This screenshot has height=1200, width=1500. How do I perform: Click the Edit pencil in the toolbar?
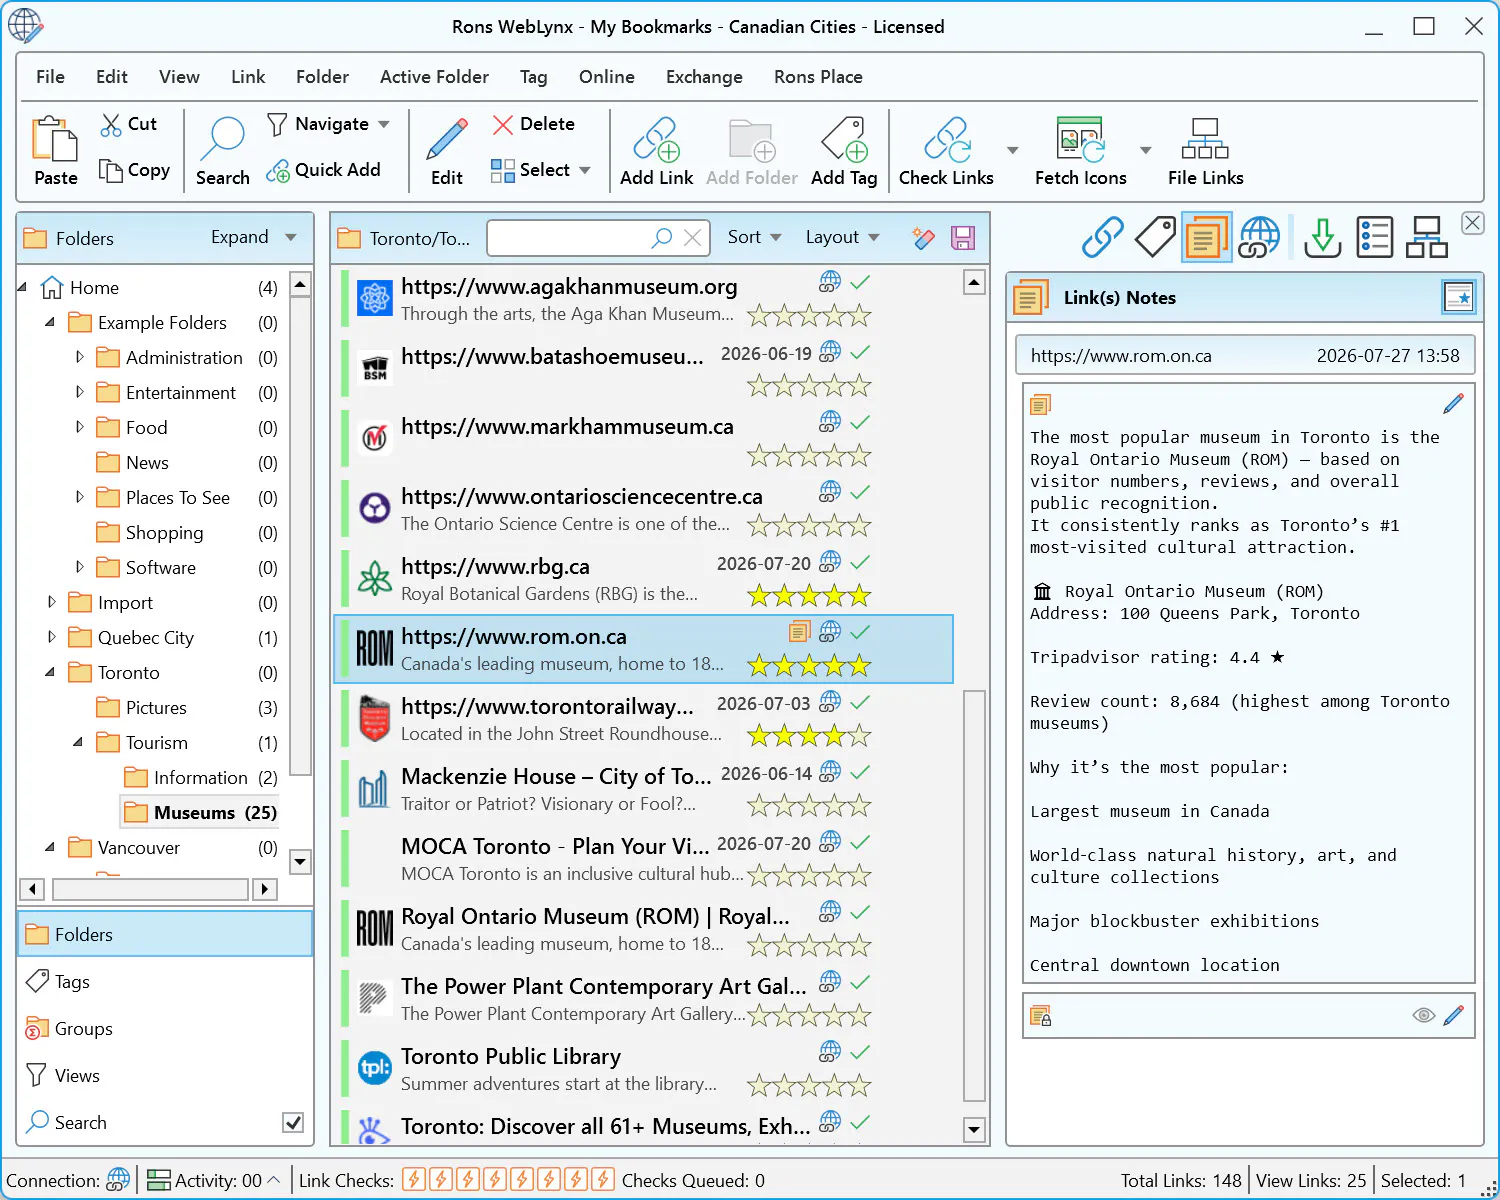[x=446, y=150]
